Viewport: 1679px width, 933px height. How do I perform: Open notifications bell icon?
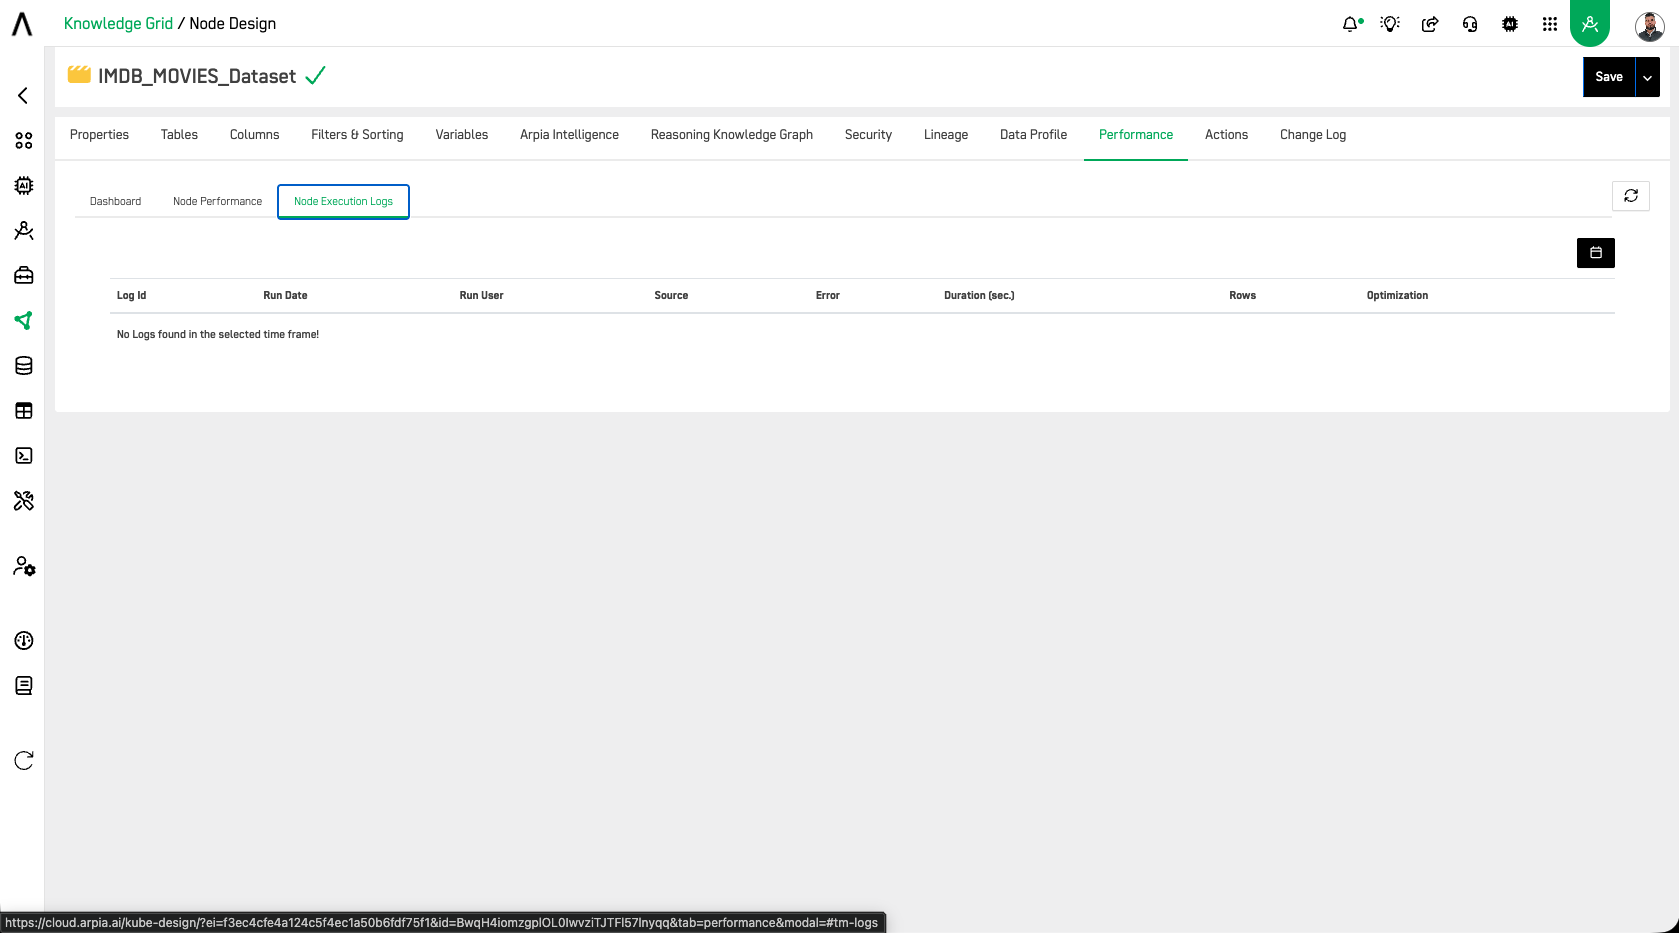1351,24
